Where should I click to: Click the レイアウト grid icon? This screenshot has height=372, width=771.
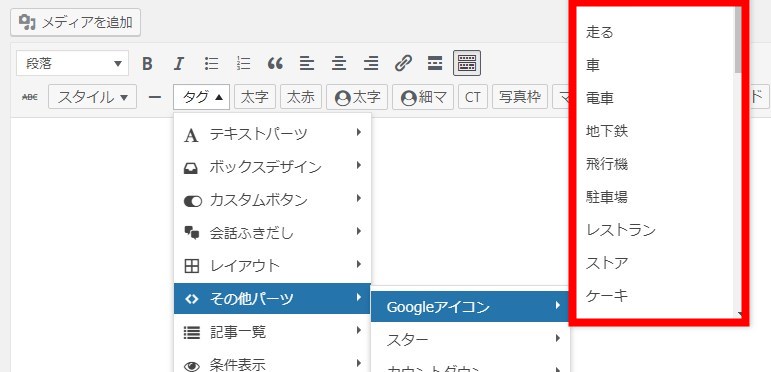coord(191,266)
